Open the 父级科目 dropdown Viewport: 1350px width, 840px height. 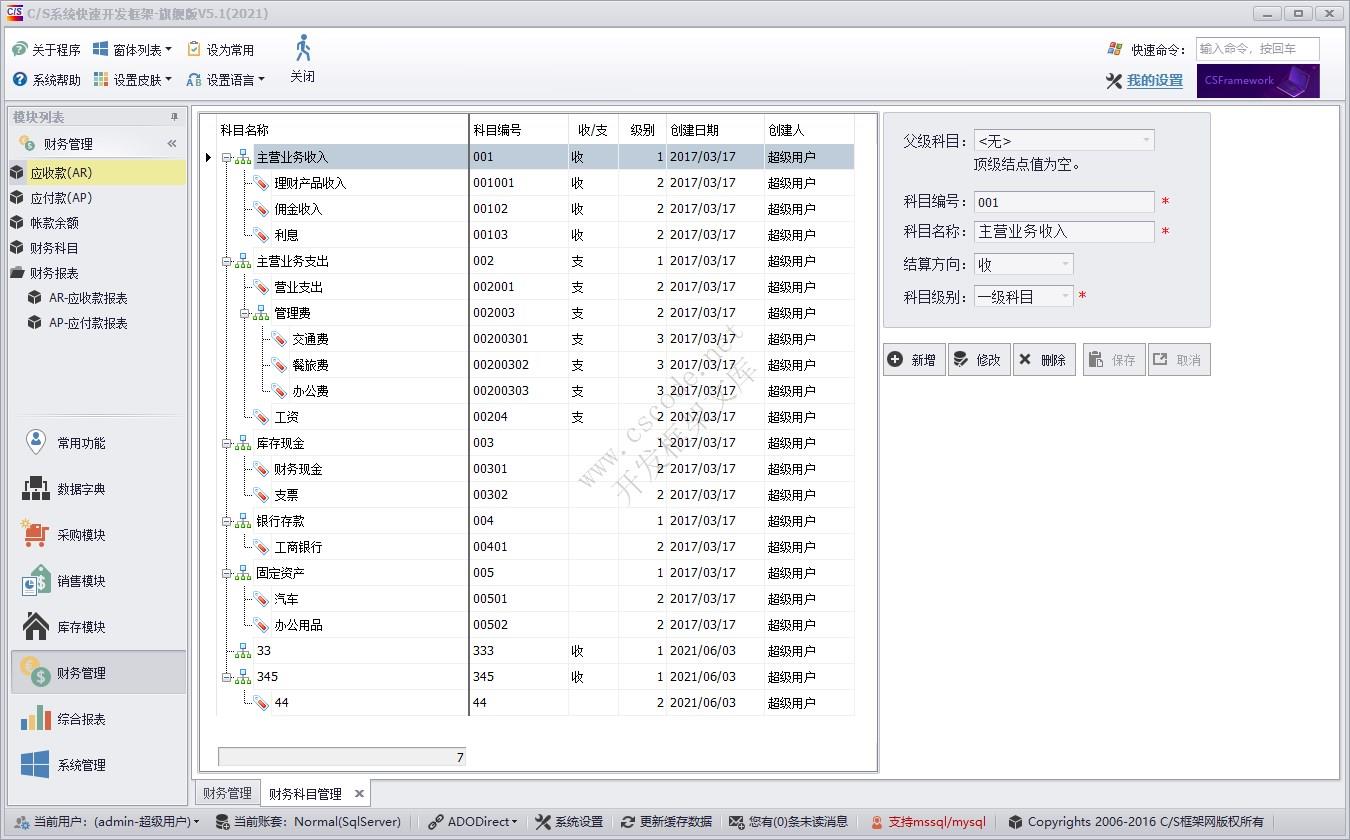[1145, 140]
